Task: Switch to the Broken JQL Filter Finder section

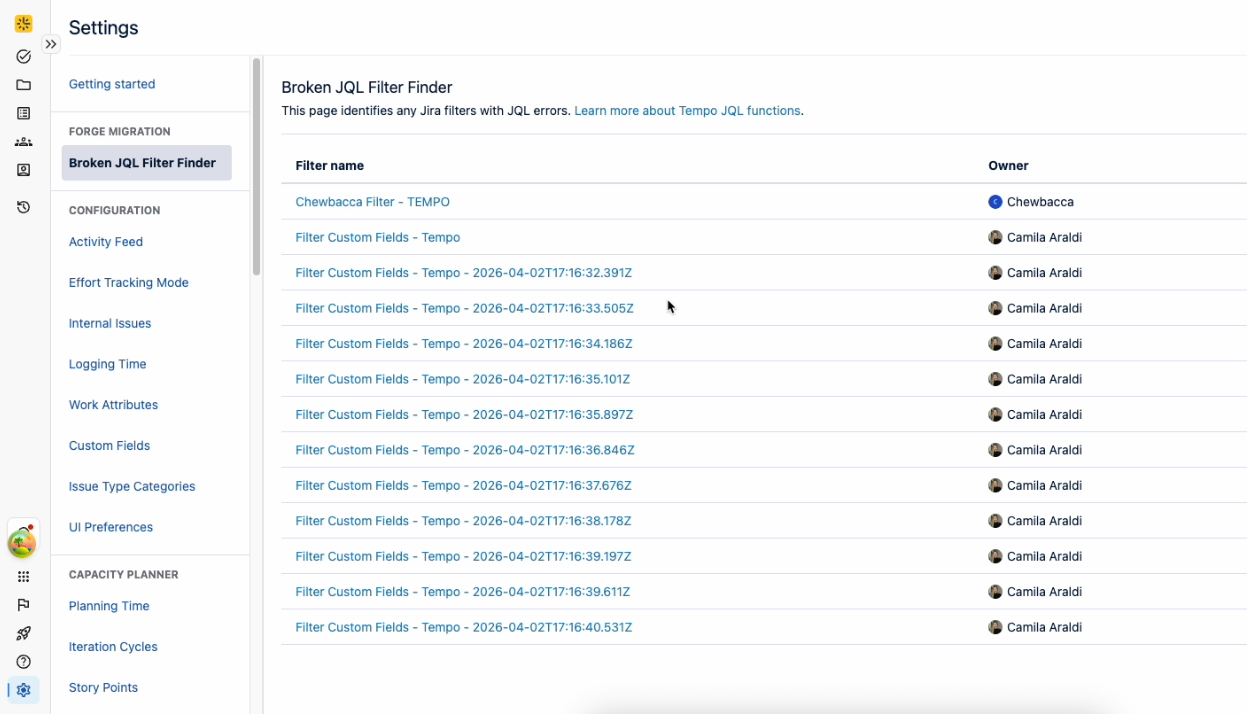Action: click(146, 161)
